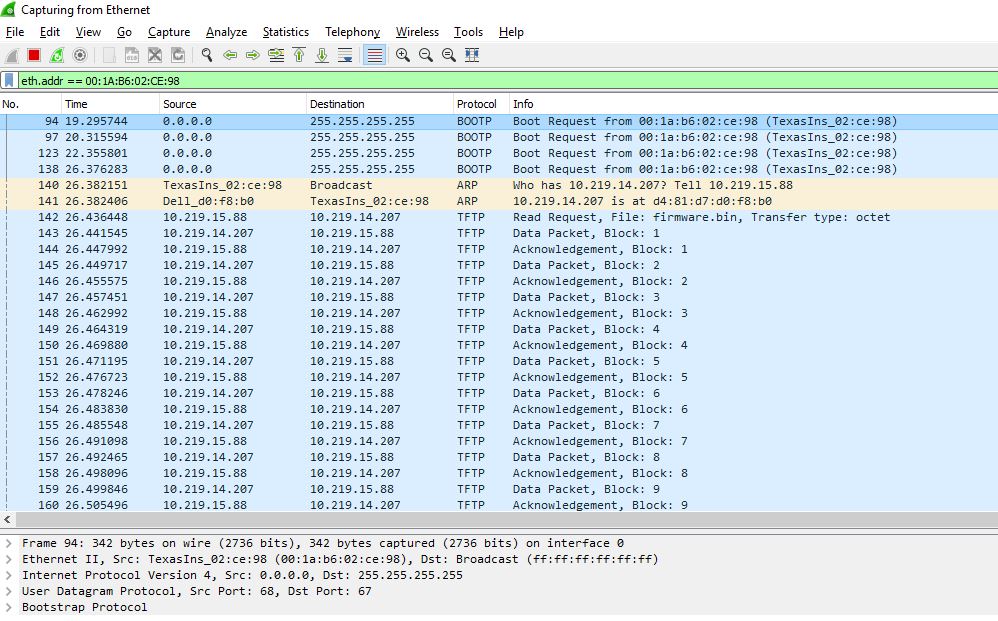Jump to the last packet
This screenshot has width=998, height=621.
pos(322,55)
